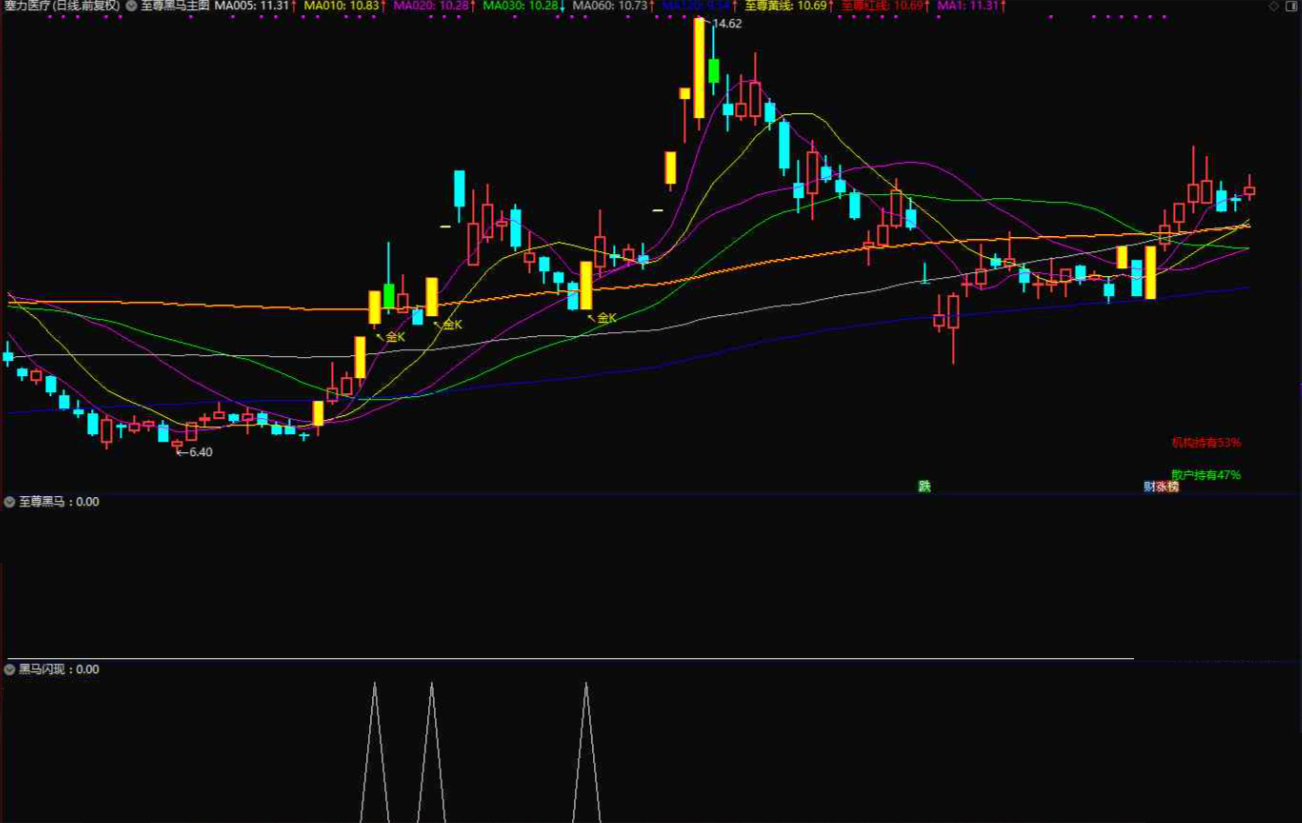Click the 14.62 high price label
The width and height of the screenshot is (1302, 823).
click(727, 24)
